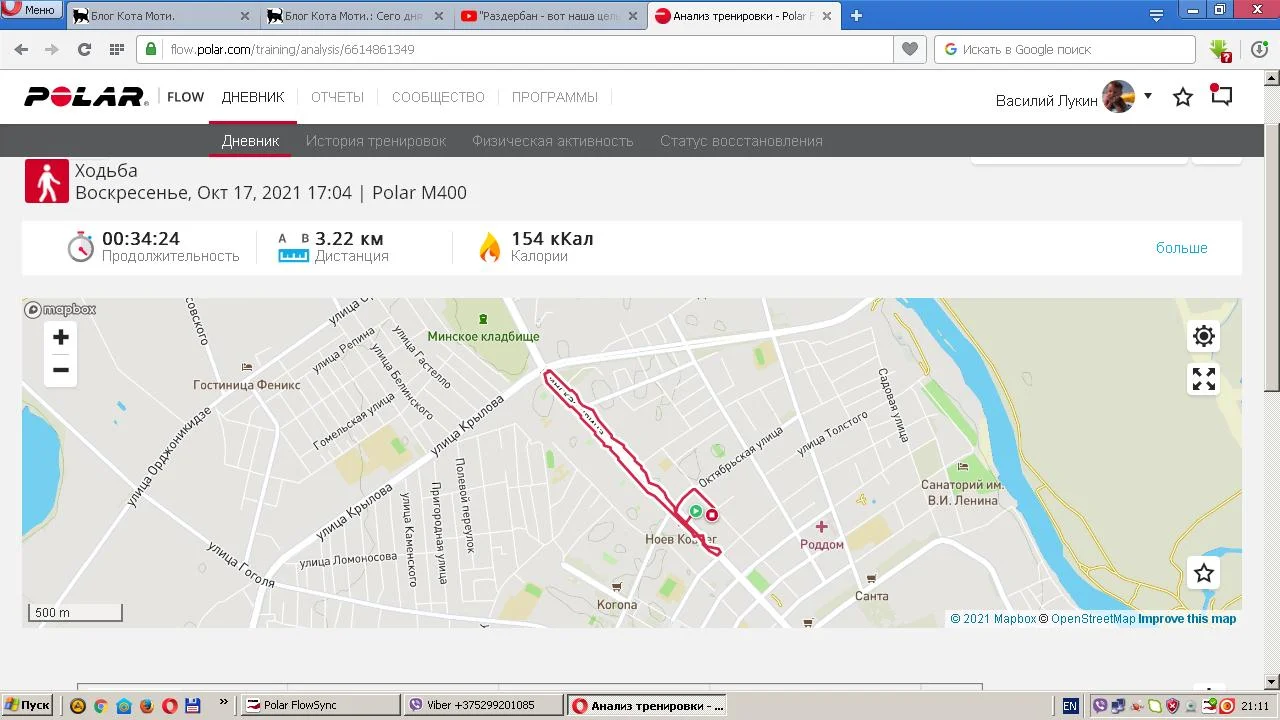The image size is (1280, 720).
Task: Zoom out on the map
Action: coord(61,370)
